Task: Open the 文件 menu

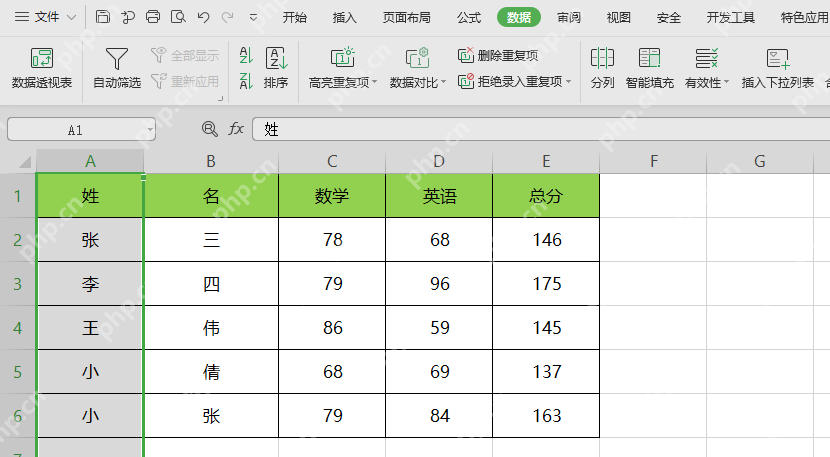Action: tap(46, 17)
